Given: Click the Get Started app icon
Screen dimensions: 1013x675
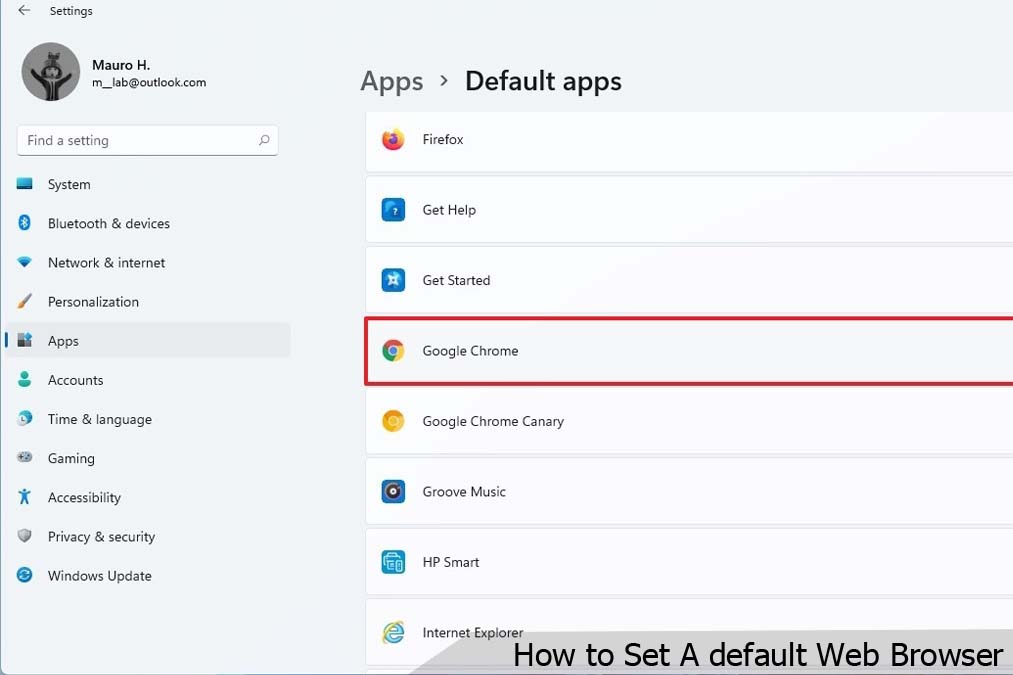Looking at the screenshot, I should [393, 280].
